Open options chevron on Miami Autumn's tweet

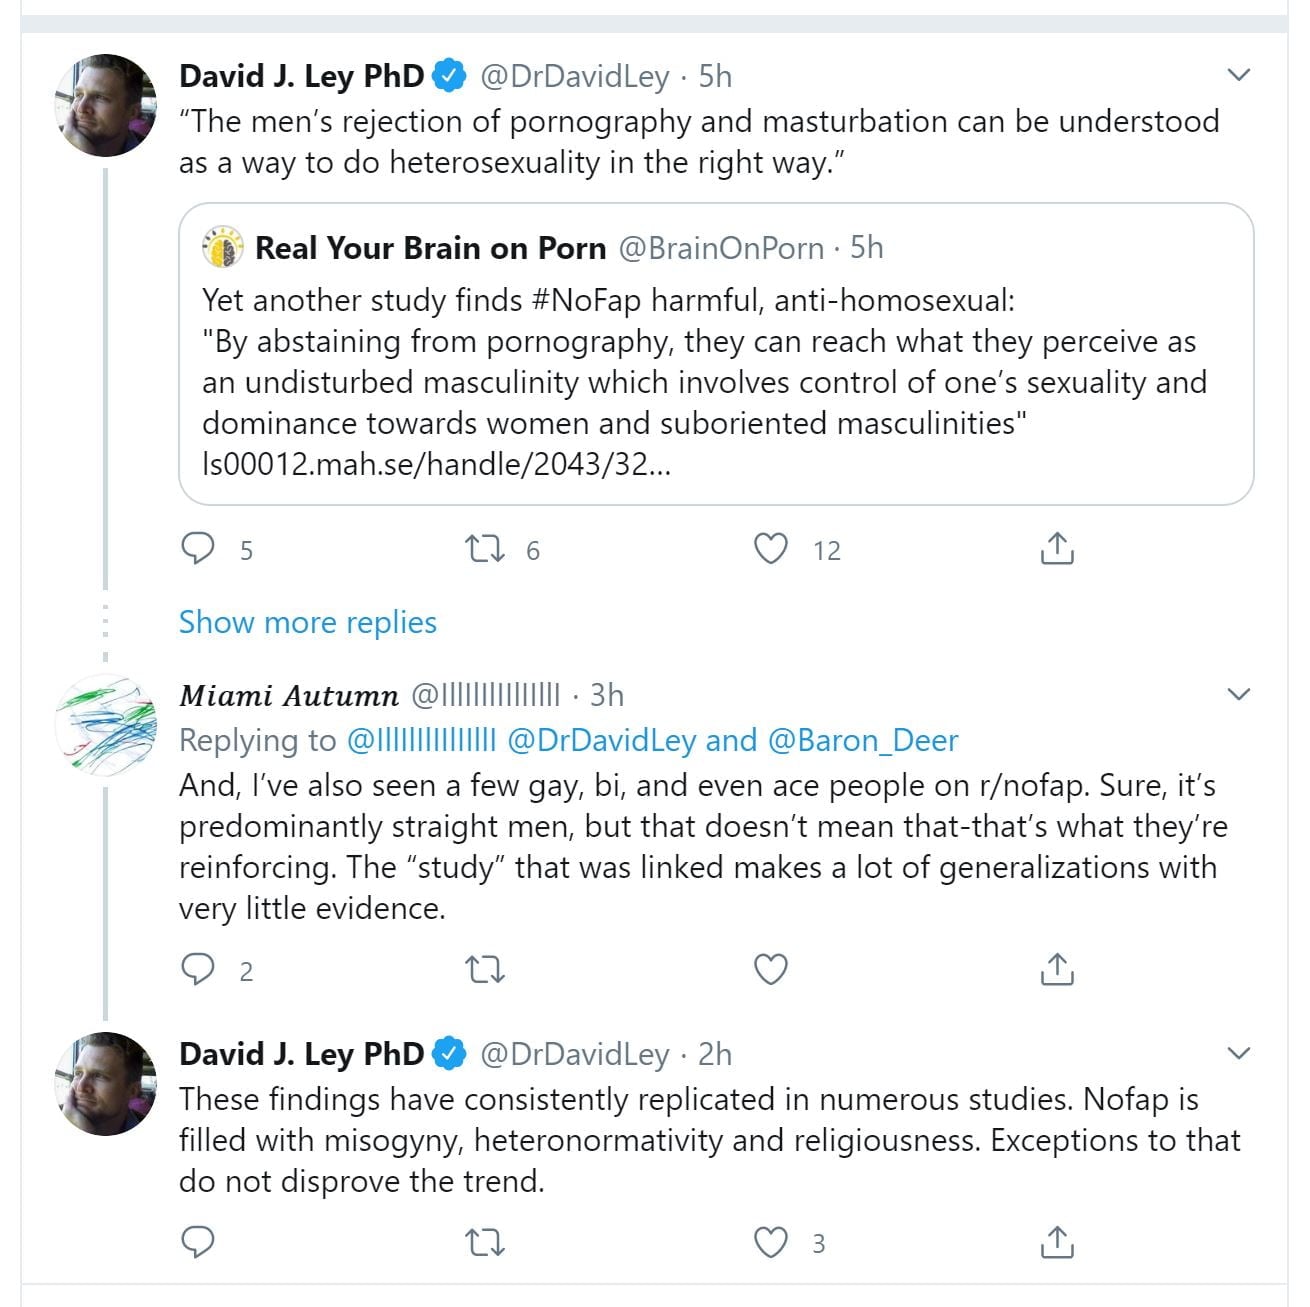click(1239, 694)
